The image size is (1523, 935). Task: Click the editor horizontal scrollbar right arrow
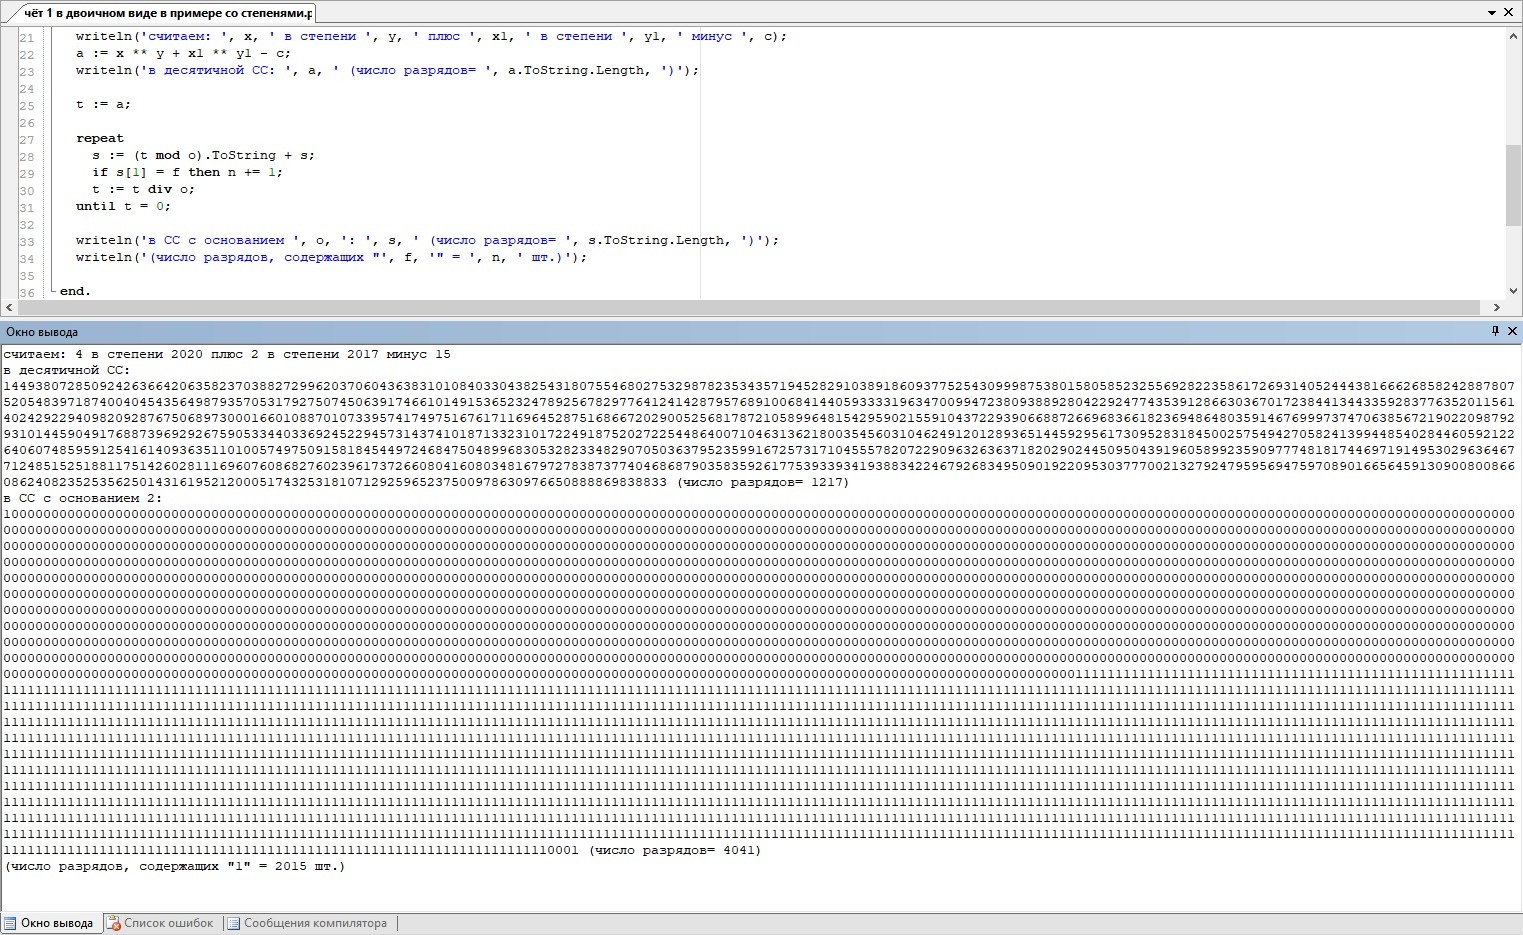pyautogui.click(x=1497, y=307)
